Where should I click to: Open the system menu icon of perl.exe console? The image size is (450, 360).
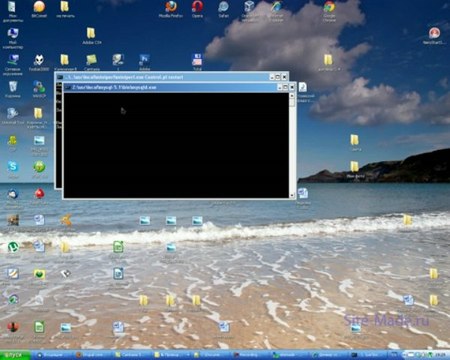(x=60, y=77)
